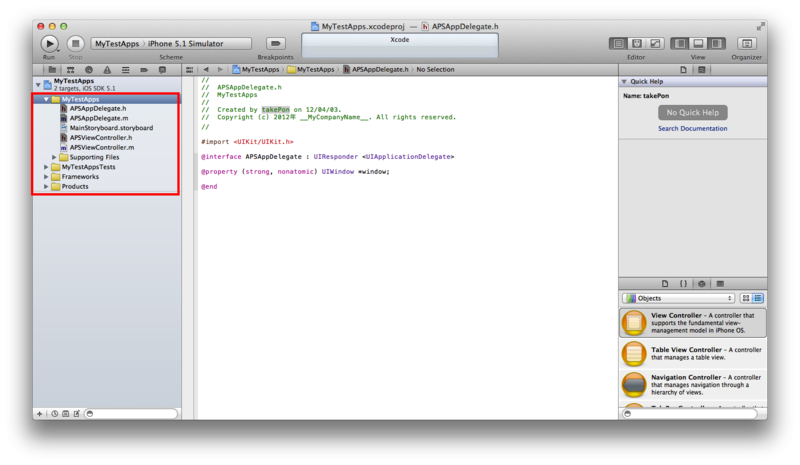Screen dimensions: 800x465
Task: Show the Code Snippet library
Action: point(683,284)
